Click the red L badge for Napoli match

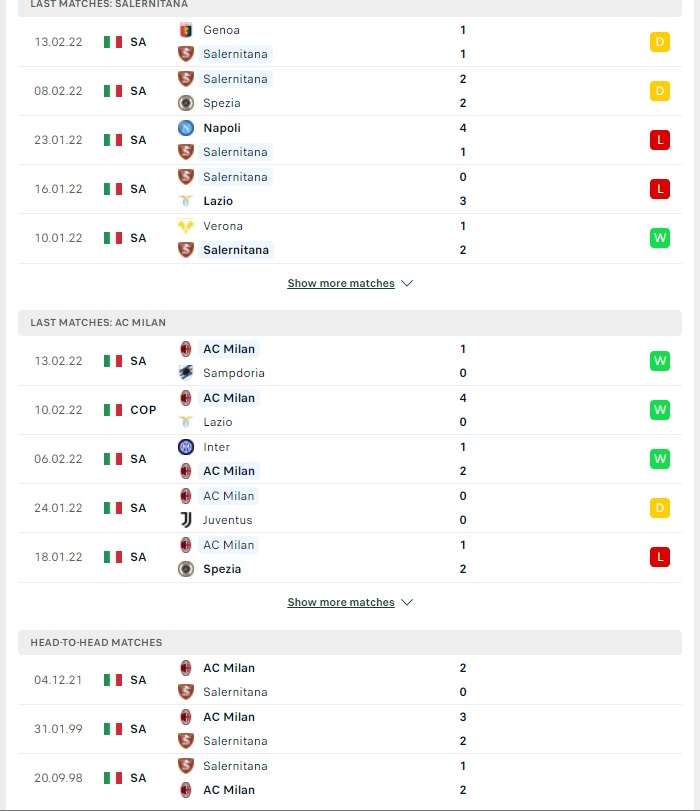(660, 140)
